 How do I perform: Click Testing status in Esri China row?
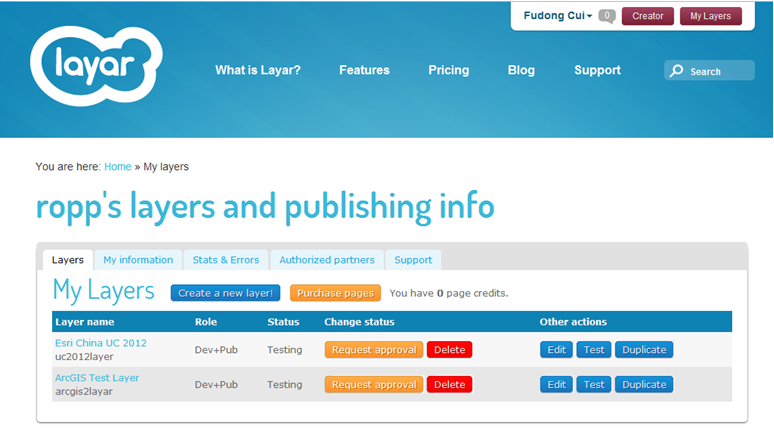pos(285,350)
